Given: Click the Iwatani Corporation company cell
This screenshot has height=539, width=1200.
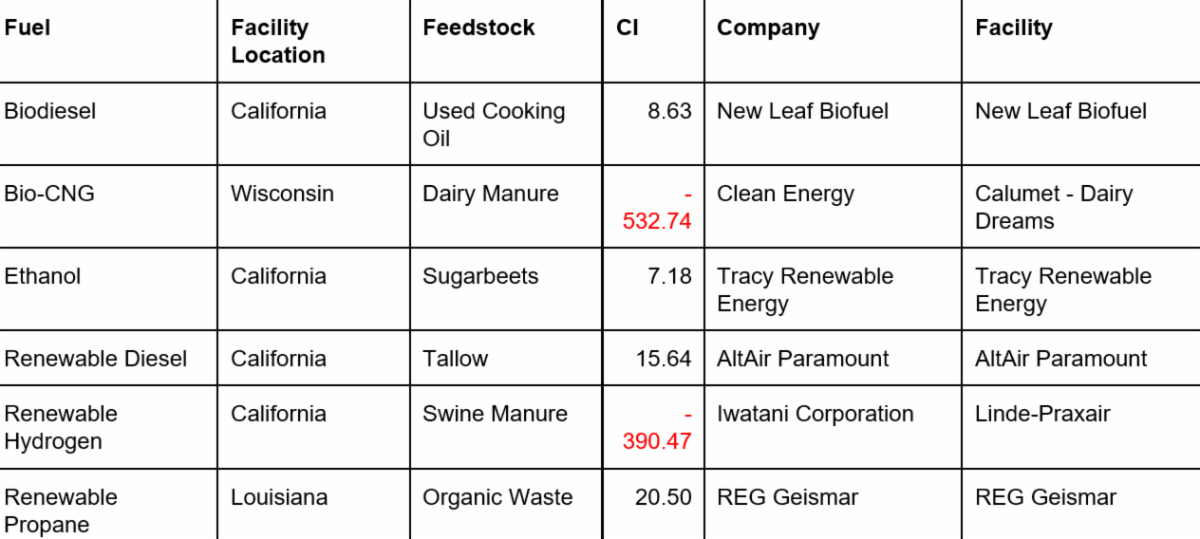Looking at the screenshot, I should point(815,414).
